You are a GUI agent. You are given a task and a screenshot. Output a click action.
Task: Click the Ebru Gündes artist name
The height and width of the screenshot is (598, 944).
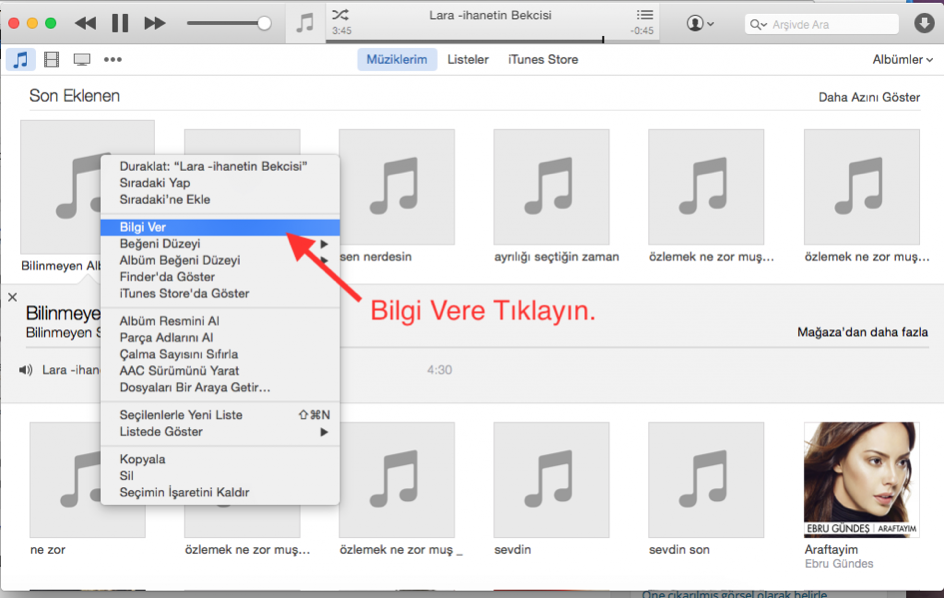click(839, 564)
